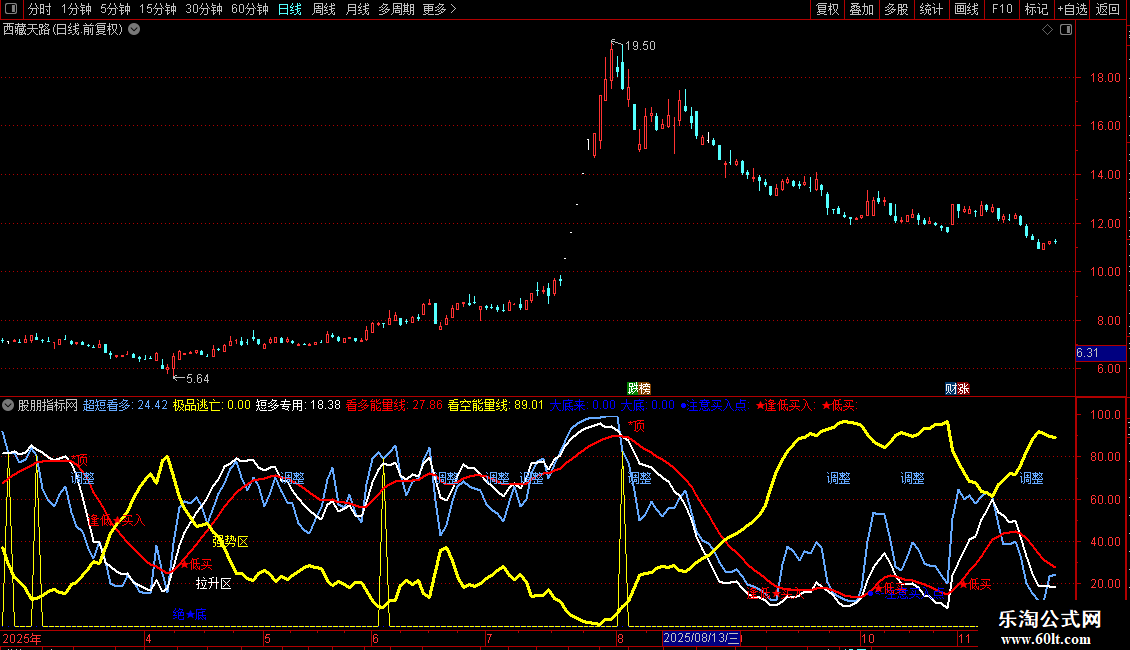Viewport: 1130px width, 650px height.
Task: Select the 5分钟 period tab
Action: tap(115, 9)
